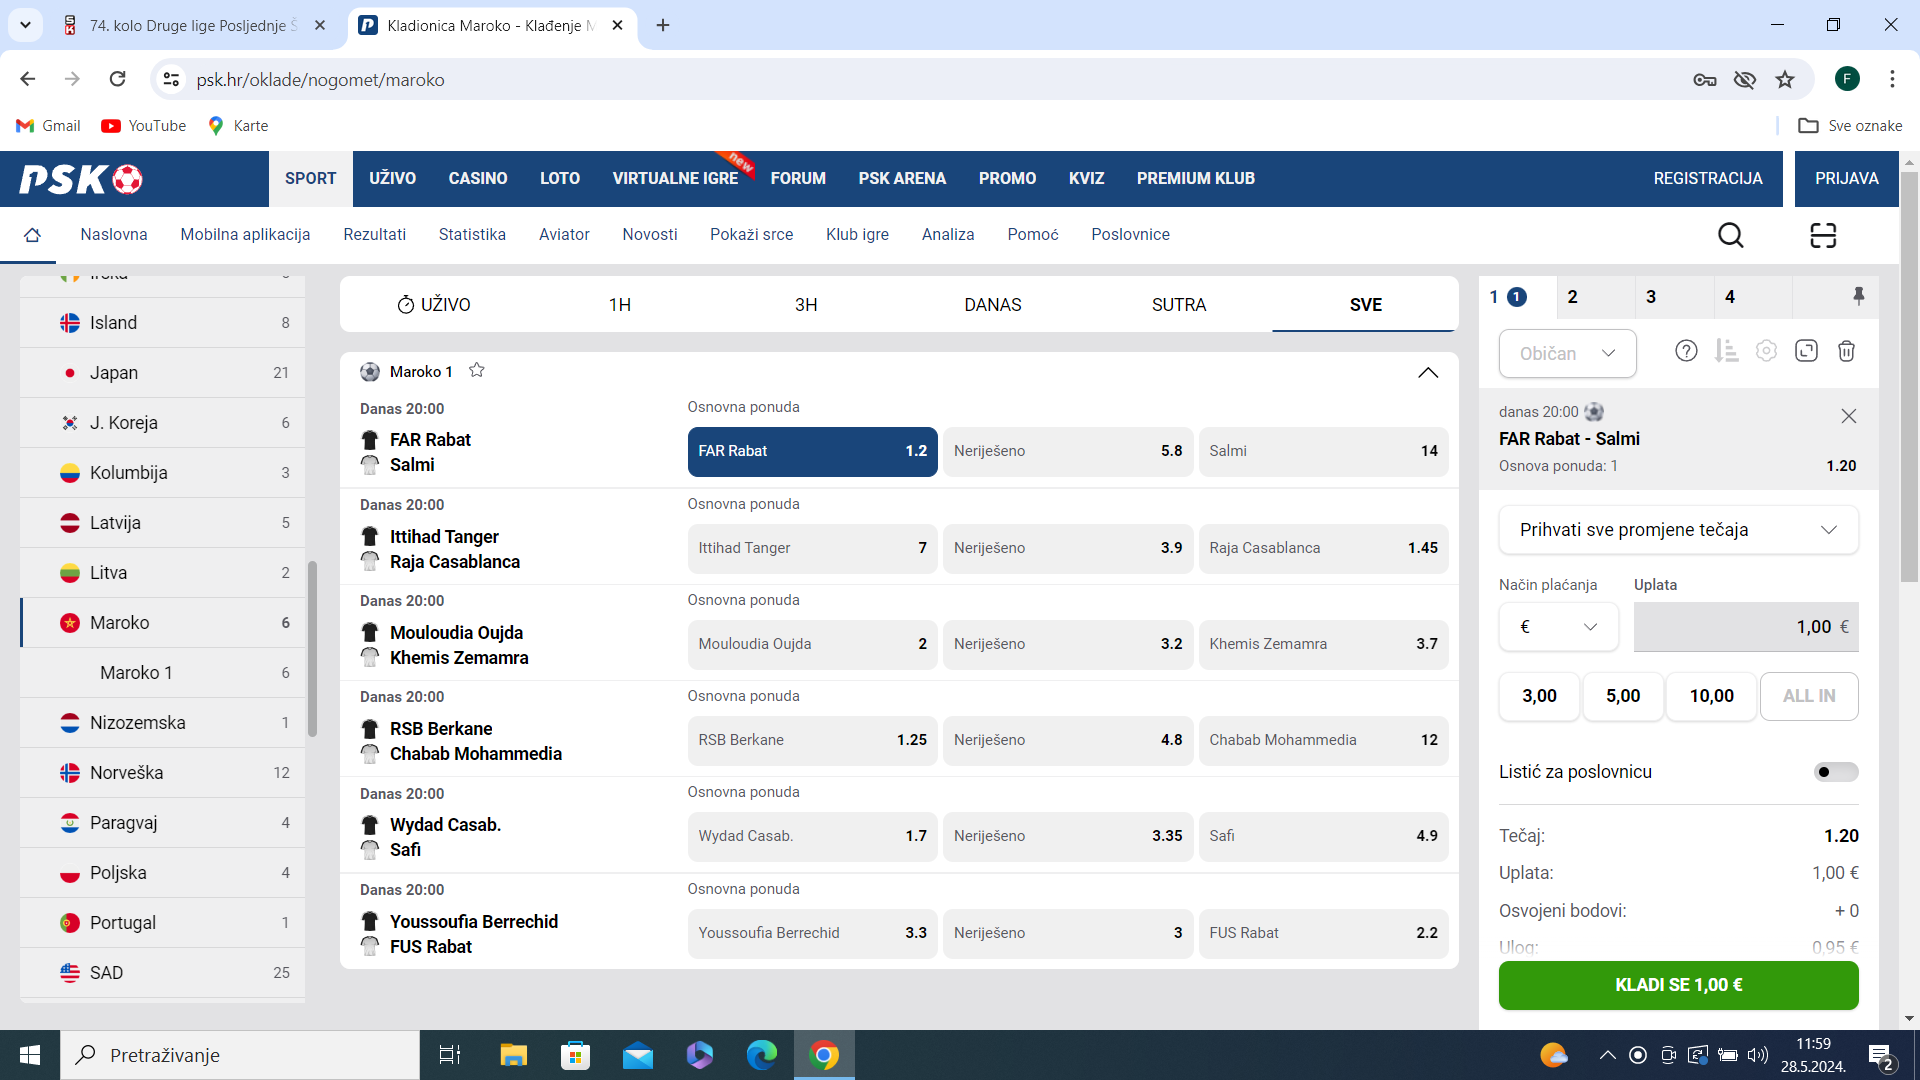Click Uplata stake input field

(x=1745, y=627)
